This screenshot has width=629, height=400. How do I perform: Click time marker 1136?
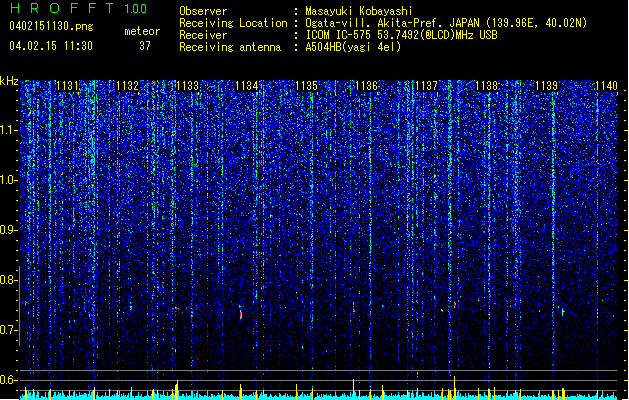coord(367,86)
